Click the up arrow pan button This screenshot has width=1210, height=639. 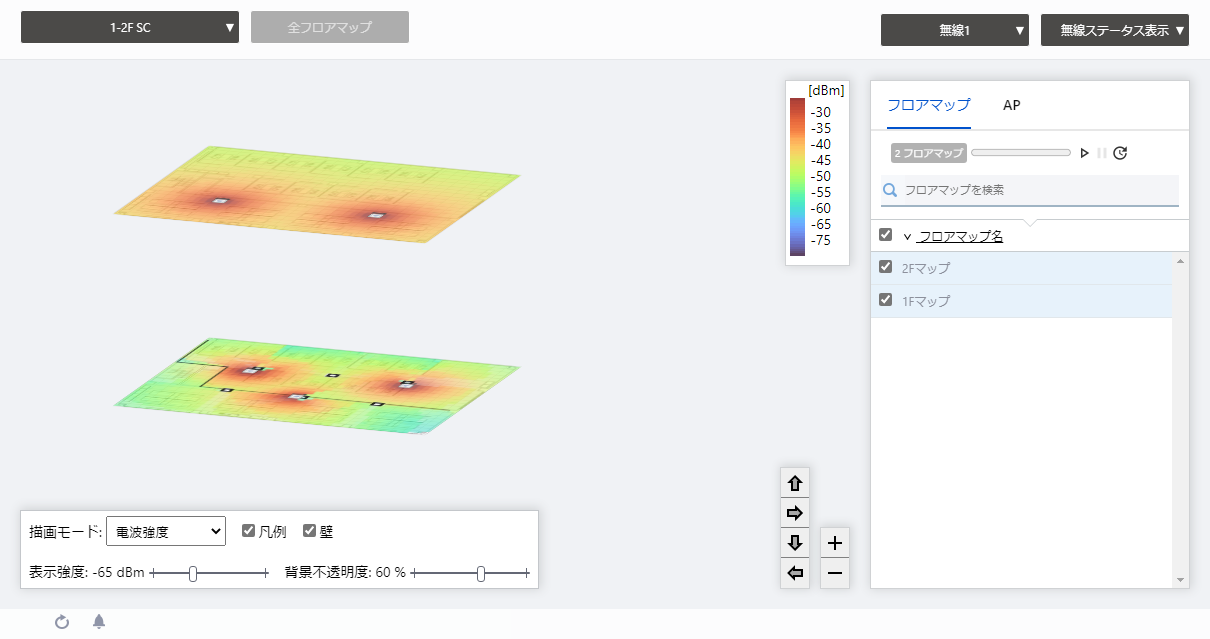795,483
